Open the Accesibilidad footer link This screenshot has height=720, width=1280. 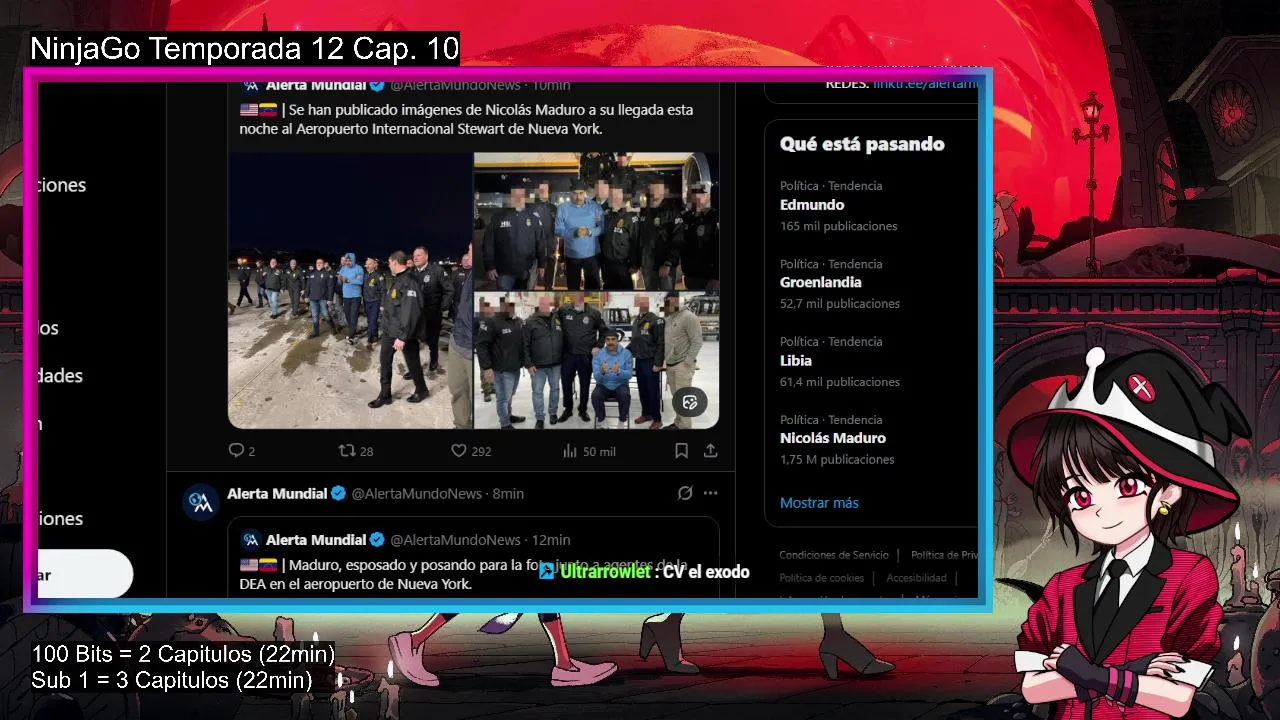[916, 578]
